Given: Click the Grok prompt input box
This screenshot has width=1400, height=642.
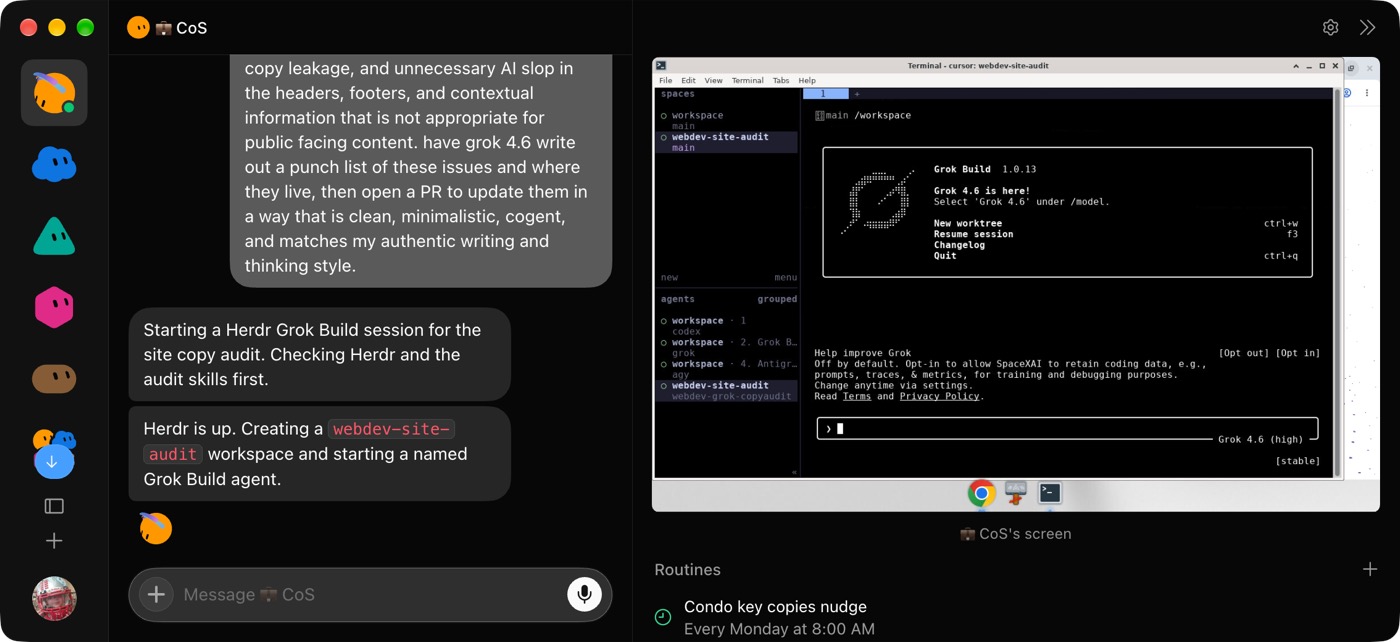Looking at the screenshot, I should point(1067,429).
